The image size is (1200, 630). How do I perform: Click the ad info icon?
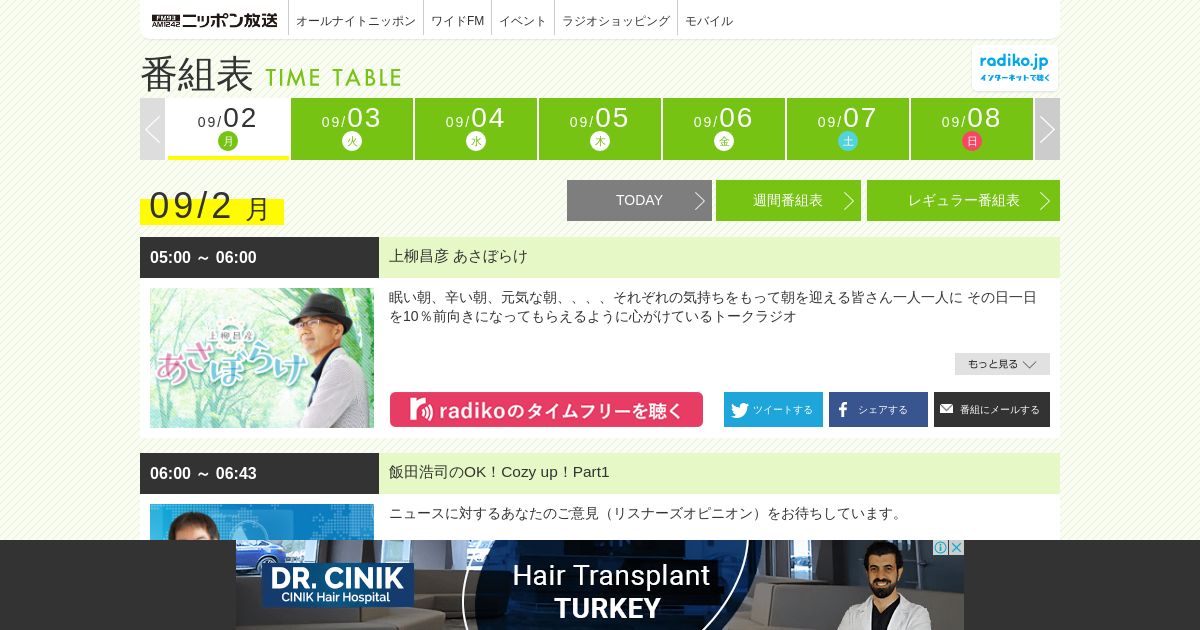(x=941, y=547)
